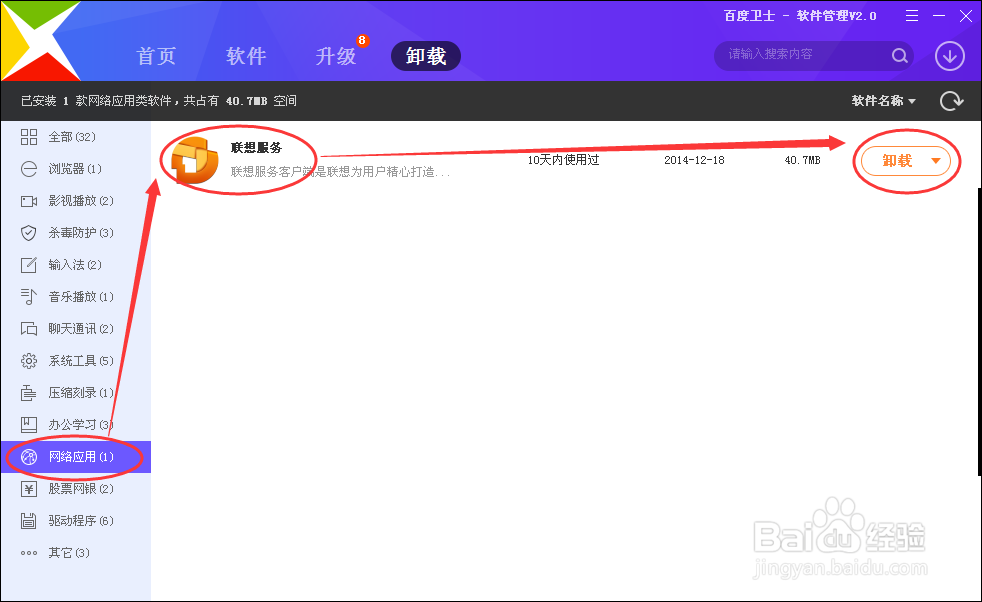Viewport: 982px width, 602px height.
Task: Select the 股票网银 (2) category
Action: tap(76, 489)
